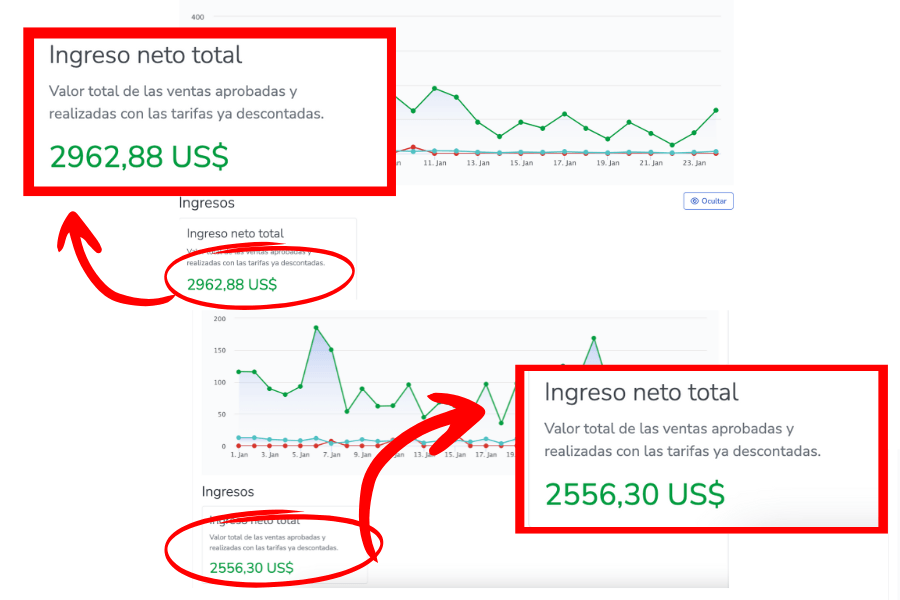
Task: Click the lower Ingresos section heading
Action: pos(228,492)
